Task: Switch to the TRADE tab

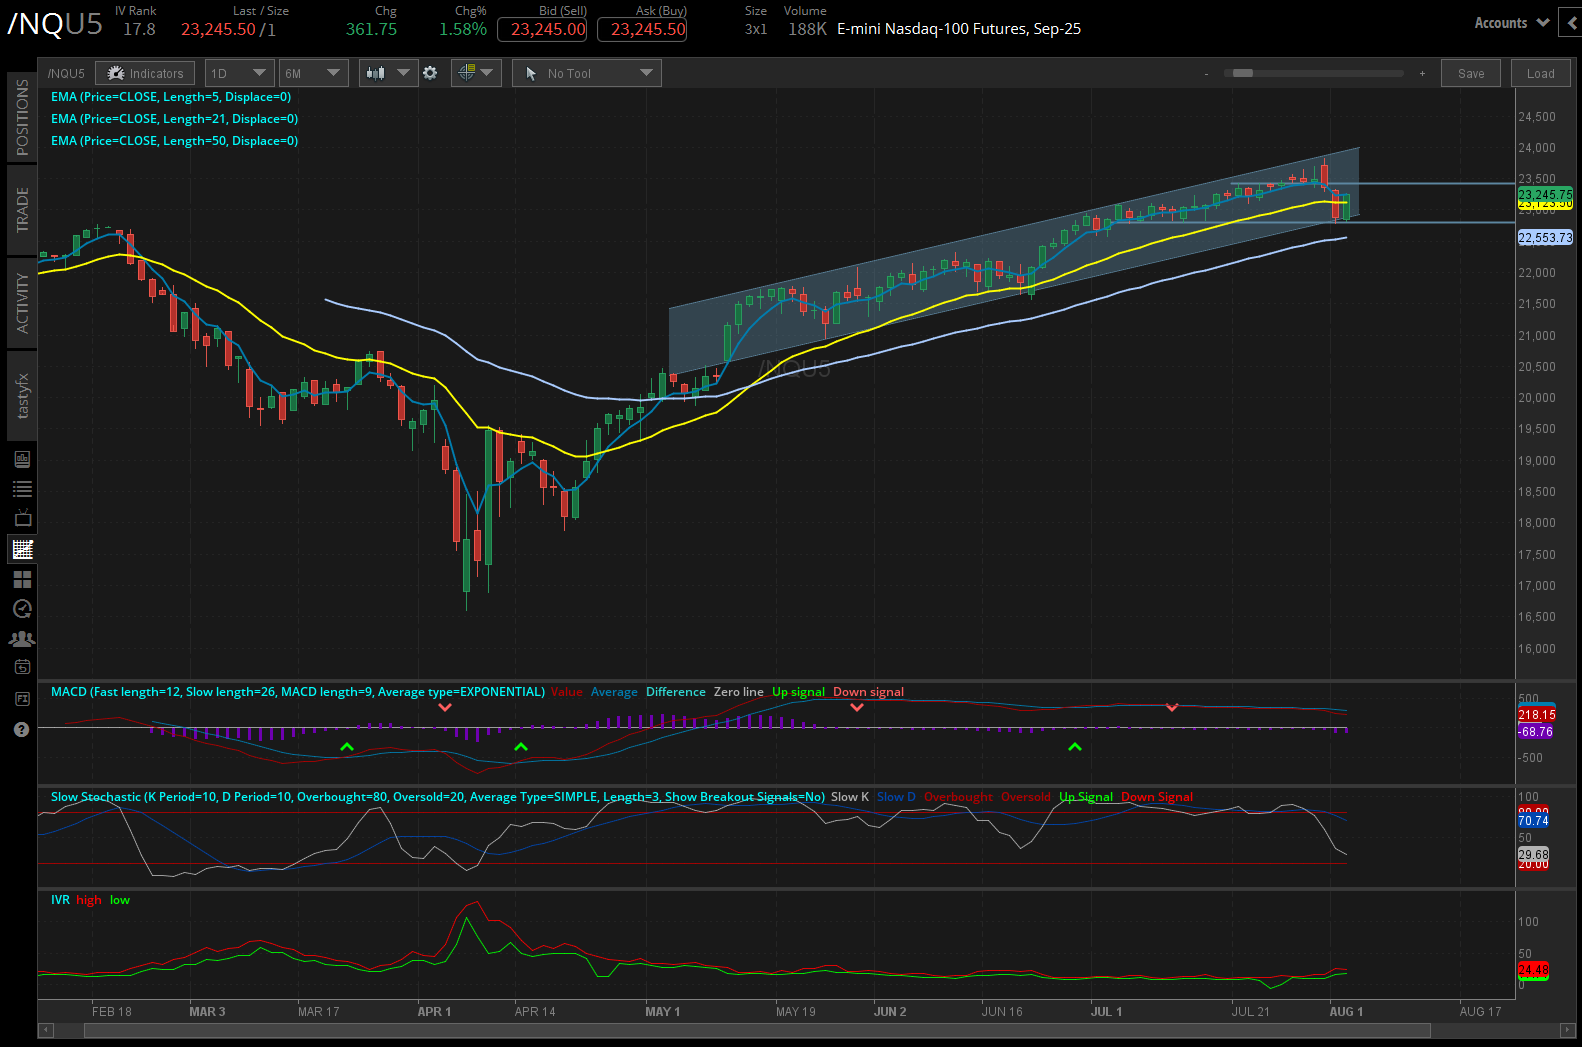Action: tap(22, 210)
